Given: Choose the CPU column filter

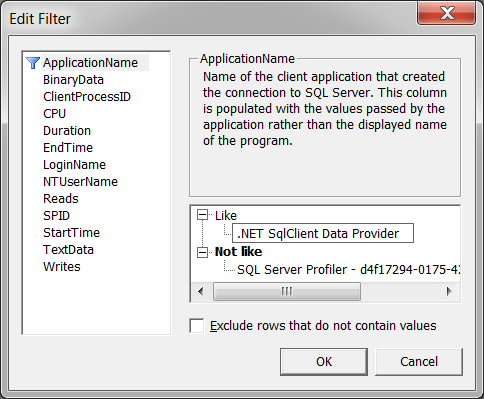Looking at the screenshot, I should [x=54, y=114].
